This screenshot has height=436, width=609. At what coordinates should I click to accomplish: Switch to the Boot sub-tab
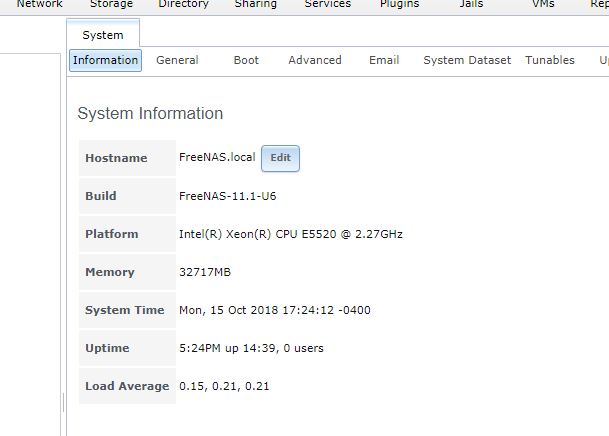click(246, 60)
